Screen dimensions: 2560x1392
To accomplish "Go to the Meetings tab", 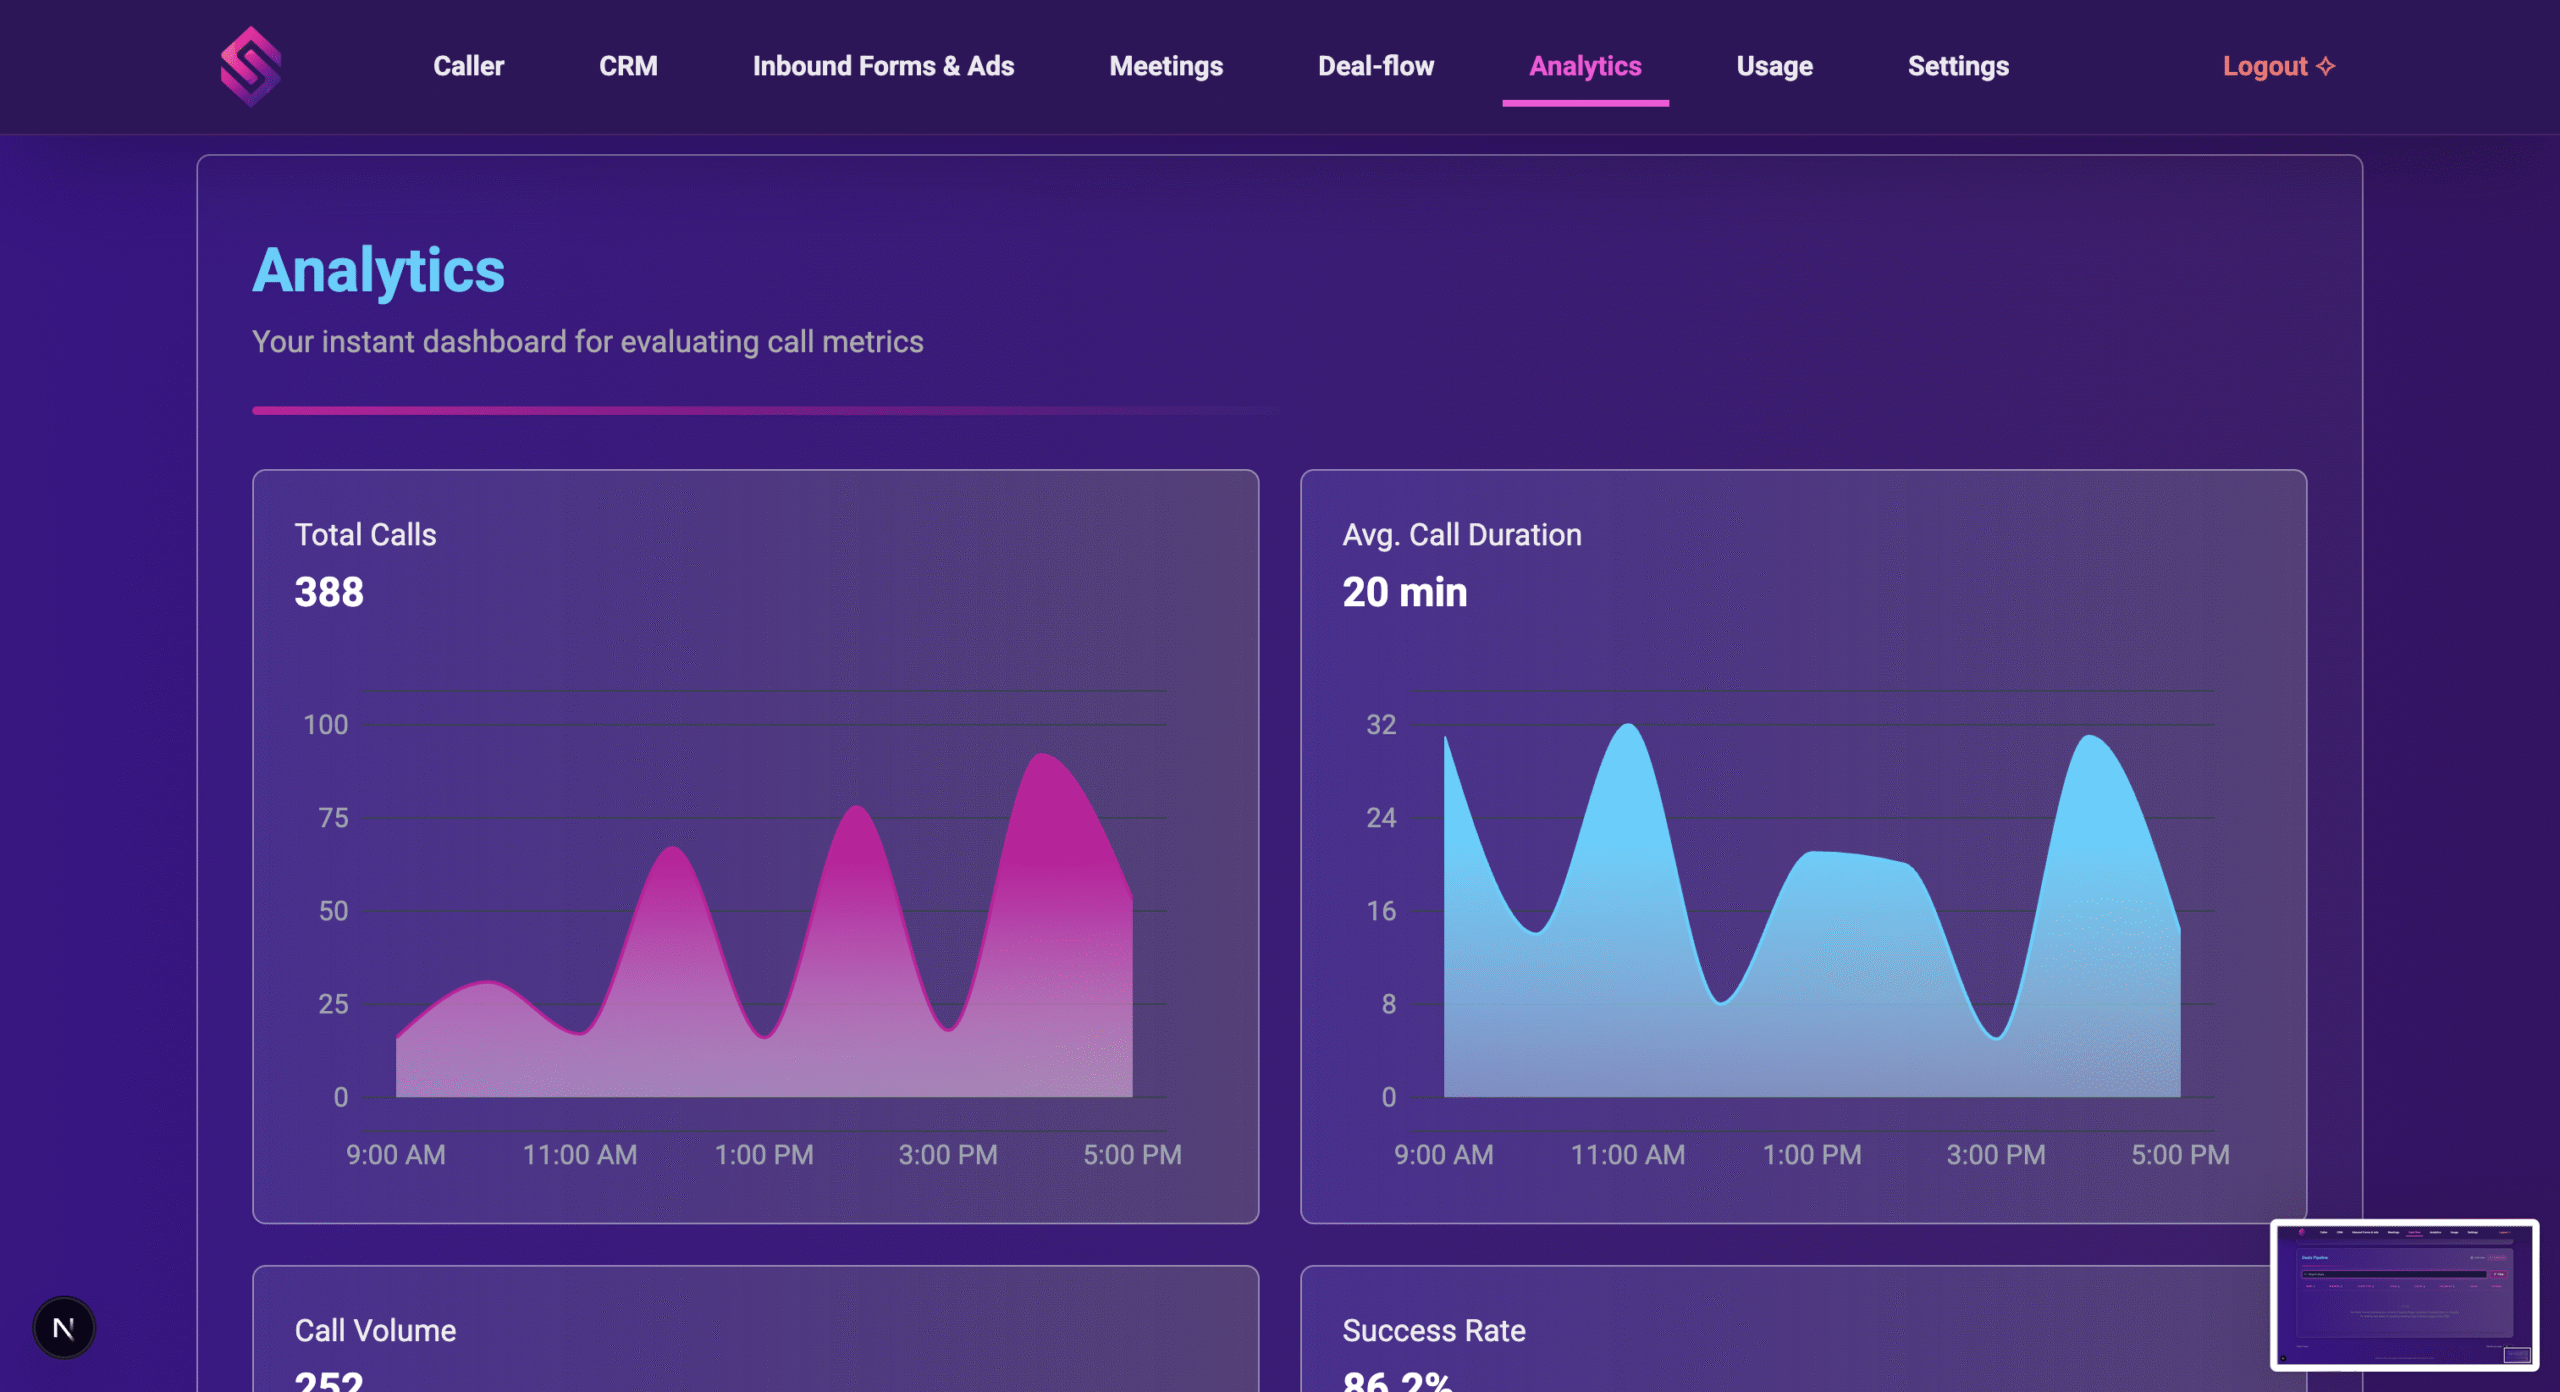I will click(x=1166, y=66).
